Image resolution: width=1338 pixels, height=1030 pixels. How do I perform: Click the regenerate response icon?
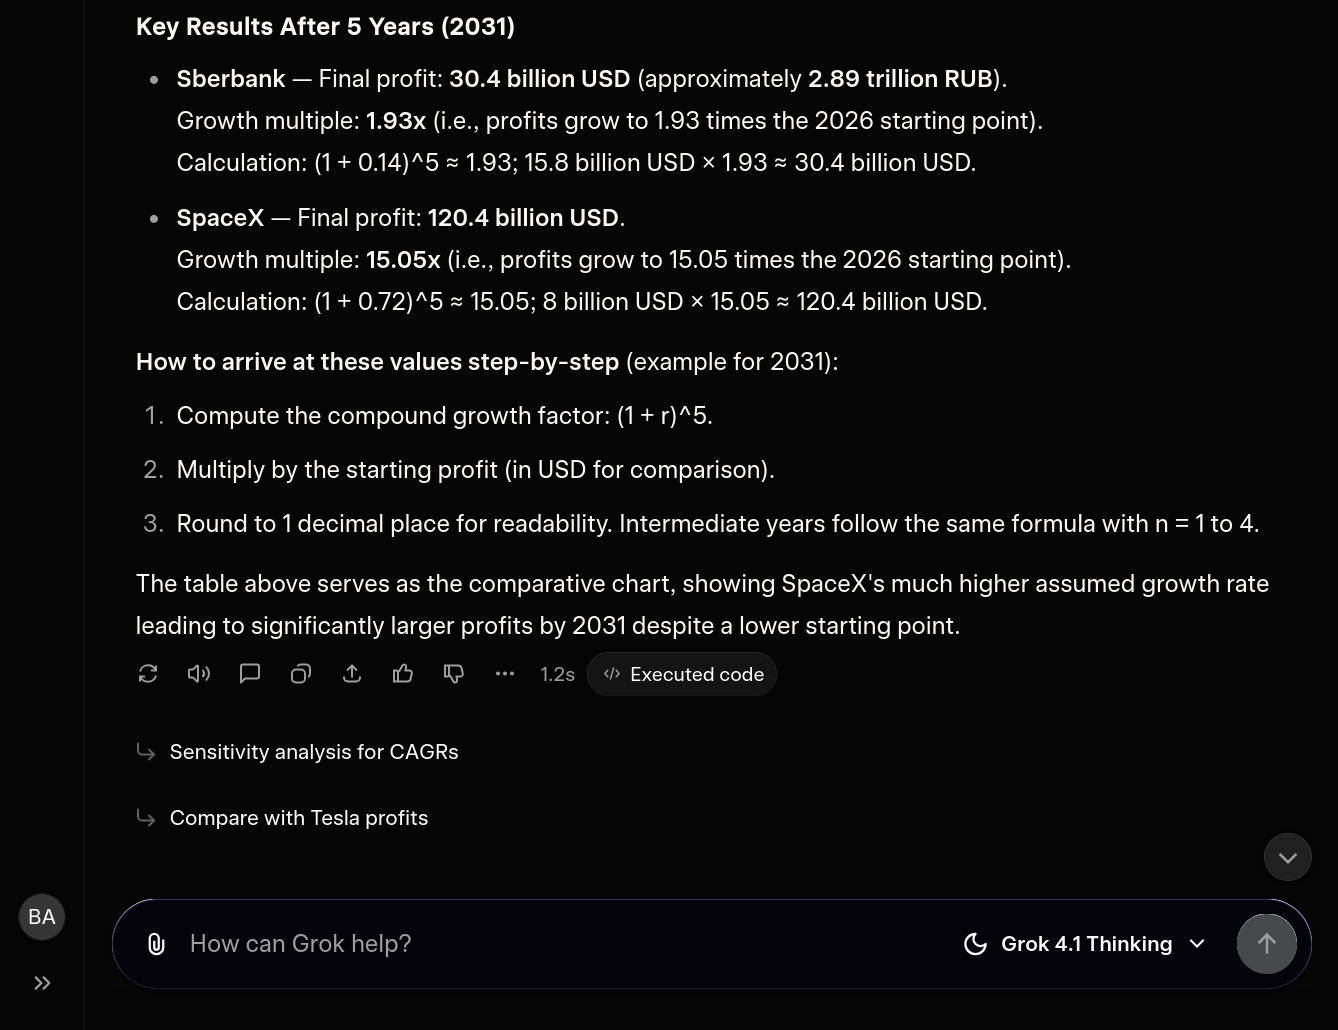[148, 674]
